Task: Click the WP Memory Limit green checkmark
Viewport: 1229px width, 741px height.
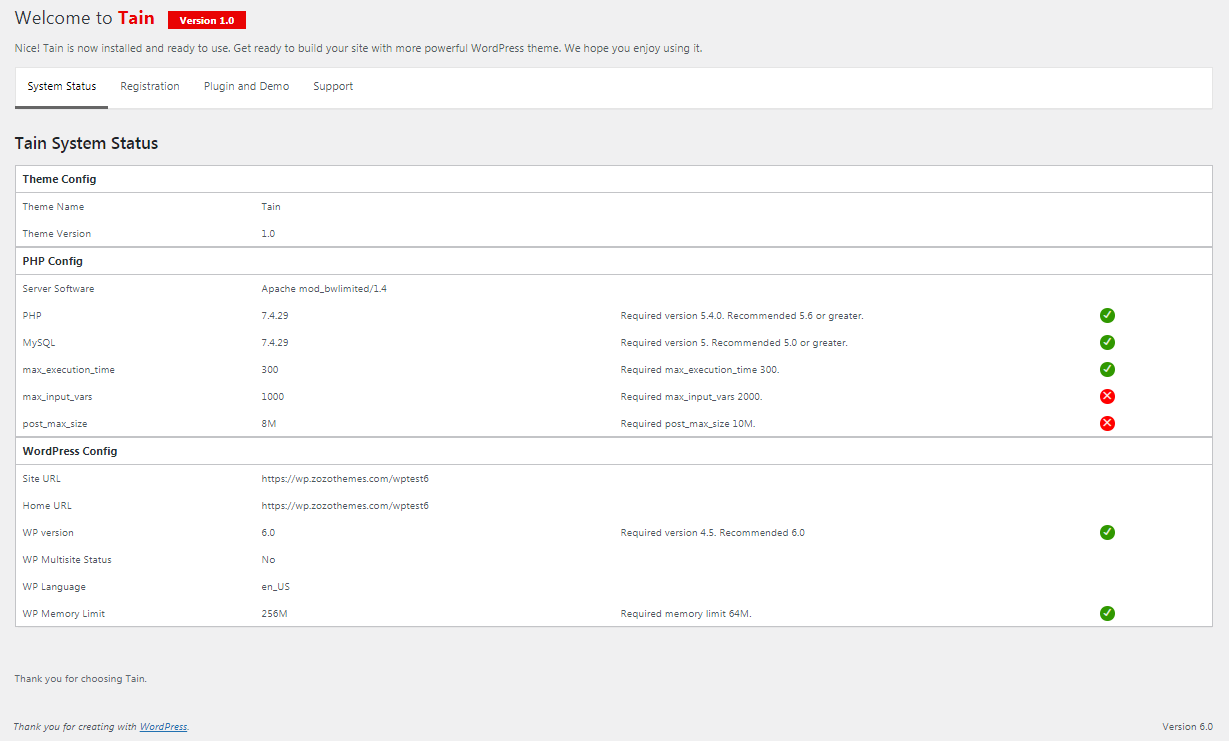Action: (x=1107, y=613)
